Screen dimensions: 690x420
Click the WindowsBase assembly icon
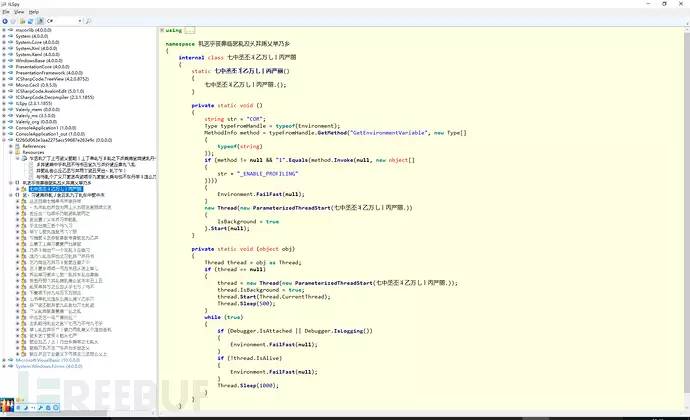click(11, 61)
